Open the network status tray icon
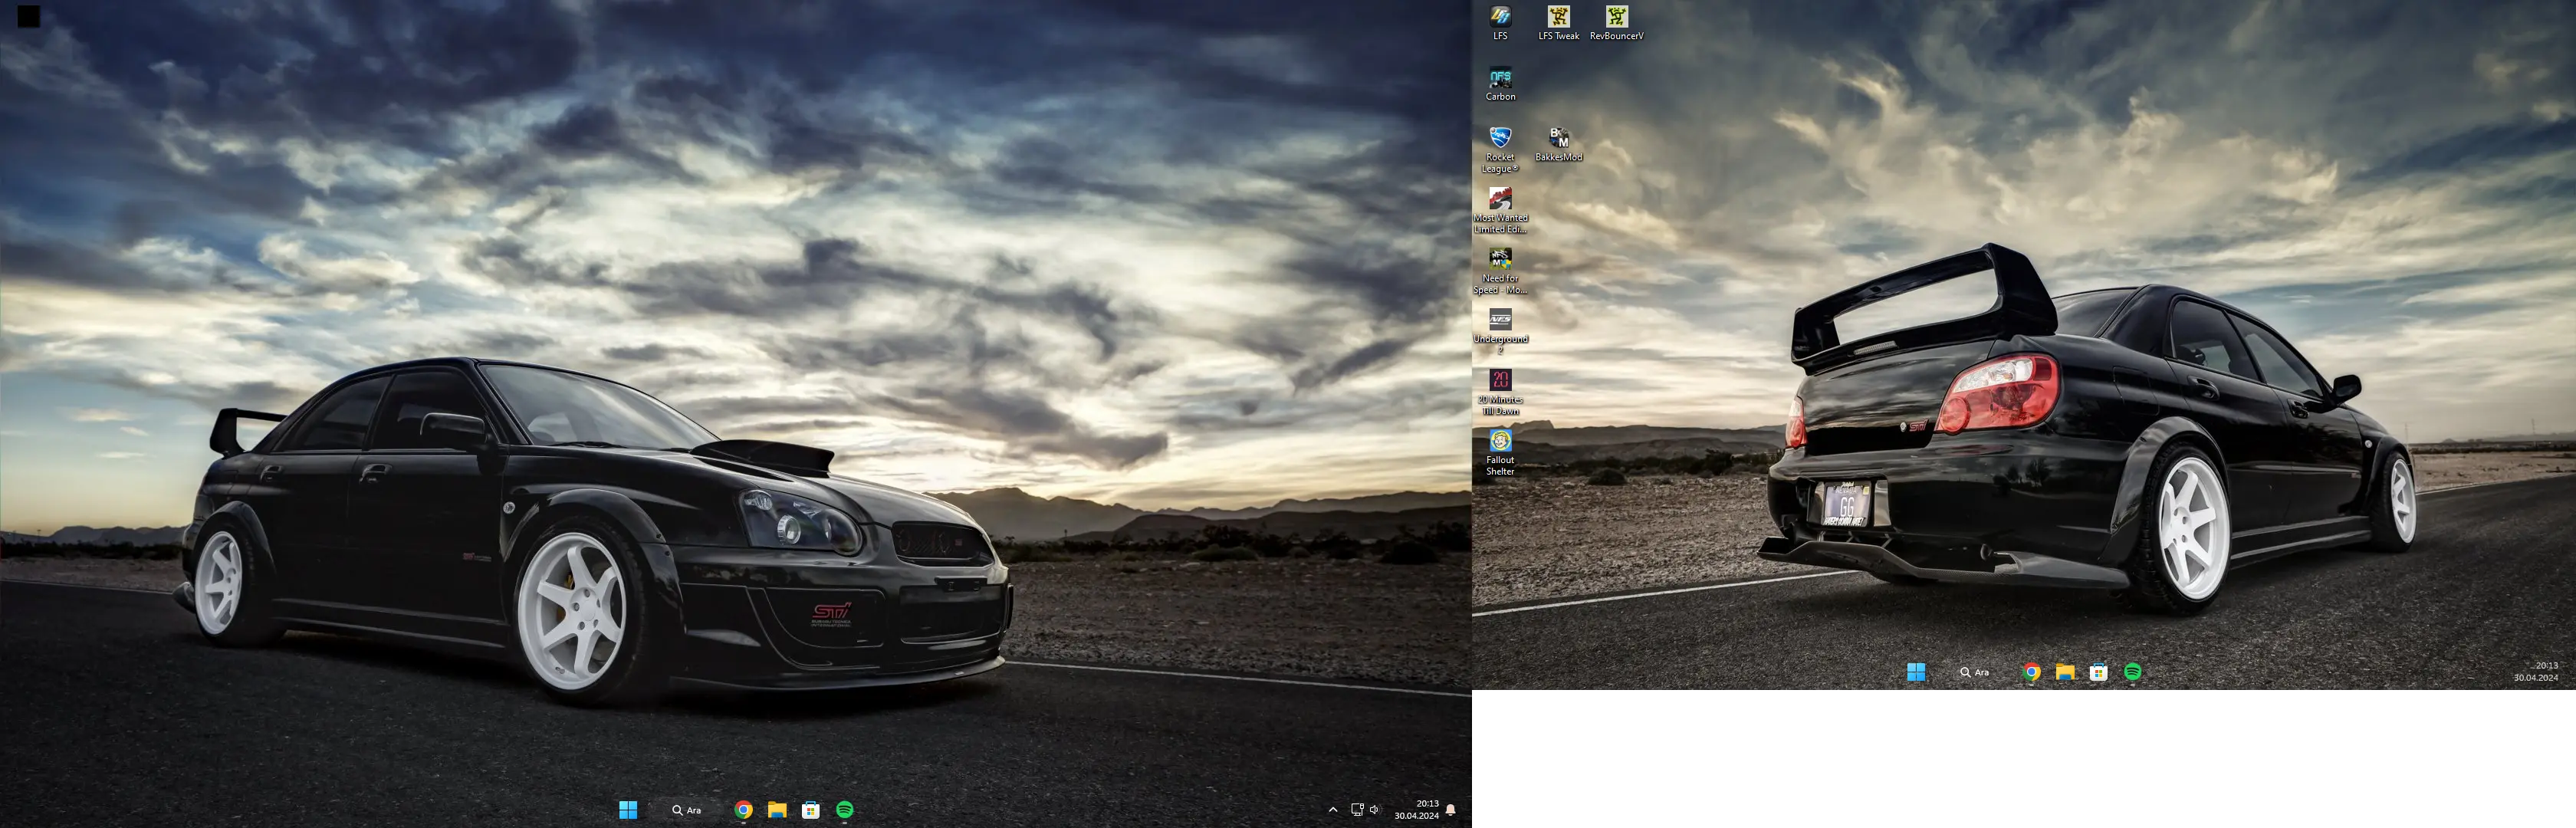Screen dimensions: 2576x828 1357,810
